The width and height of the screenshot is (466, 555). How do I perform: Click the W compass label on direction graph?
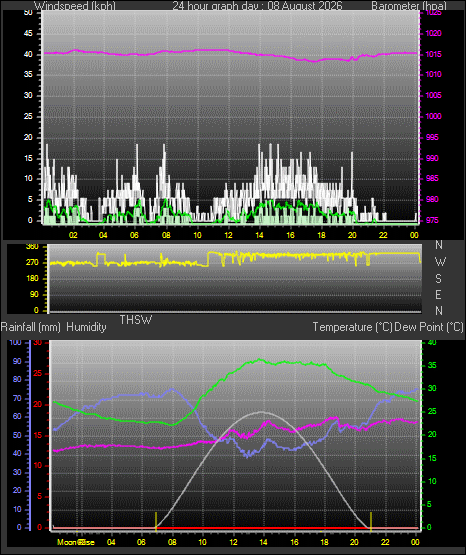point(440,262)
